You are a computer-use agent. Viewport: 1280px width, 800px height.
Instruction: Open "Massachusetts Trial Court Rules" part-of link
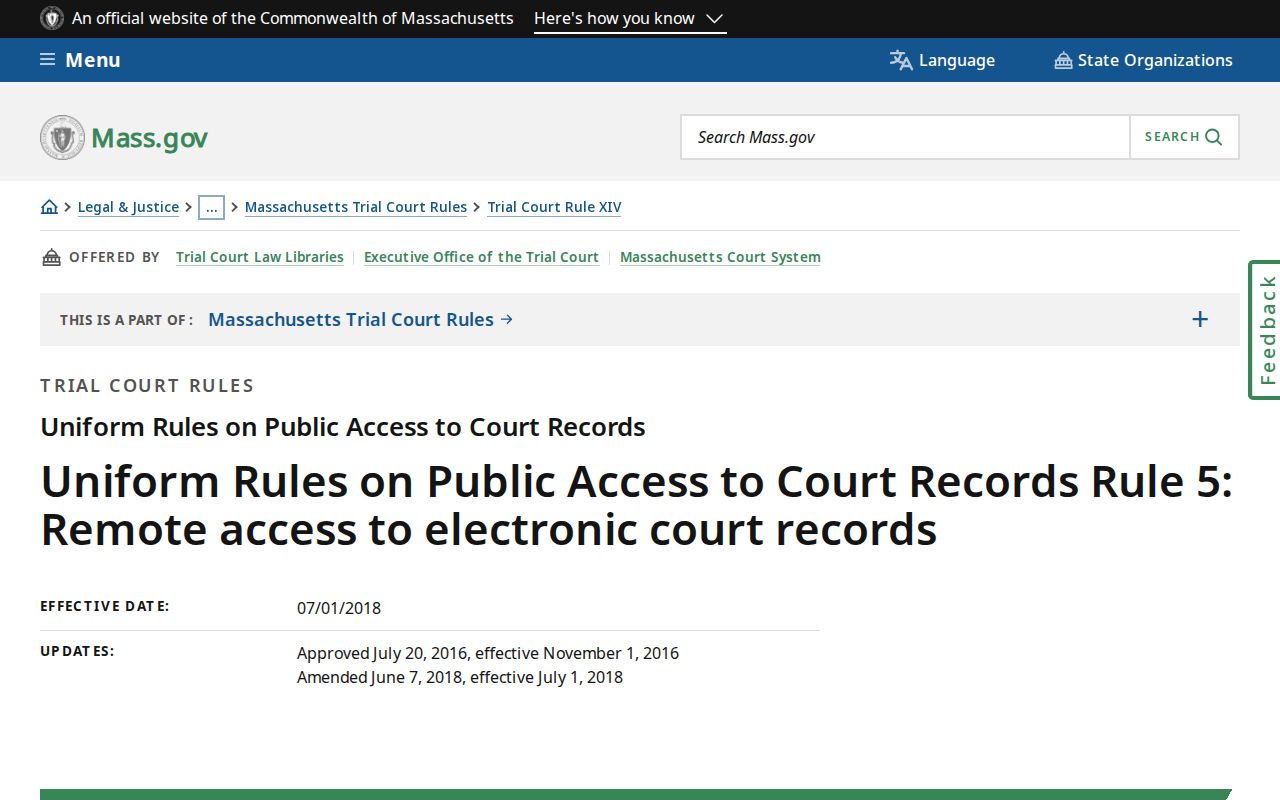point(360,319)
